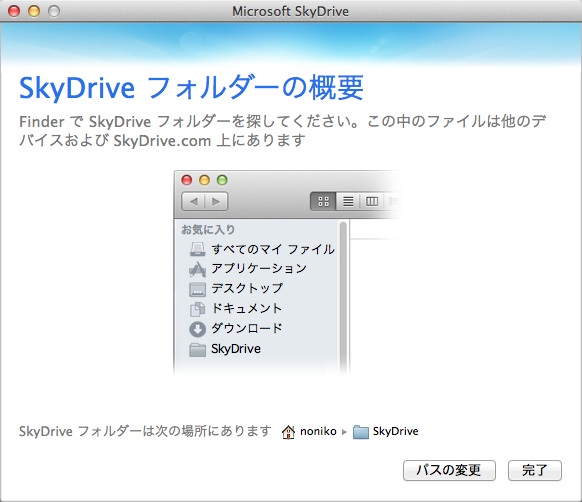This screenshot has height=502, width=582.
Task: Close the Microsoft SkyDrive window
Action: [14, 11]
